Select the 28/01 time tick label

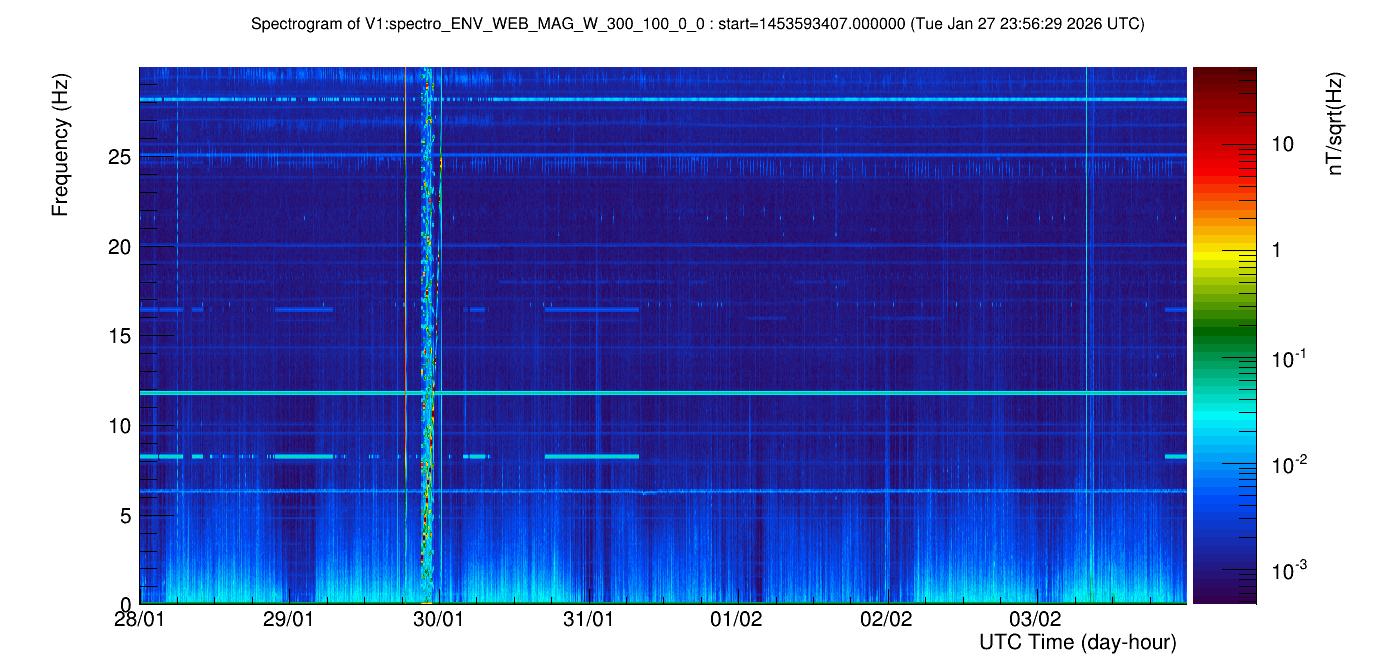[140, 619]
